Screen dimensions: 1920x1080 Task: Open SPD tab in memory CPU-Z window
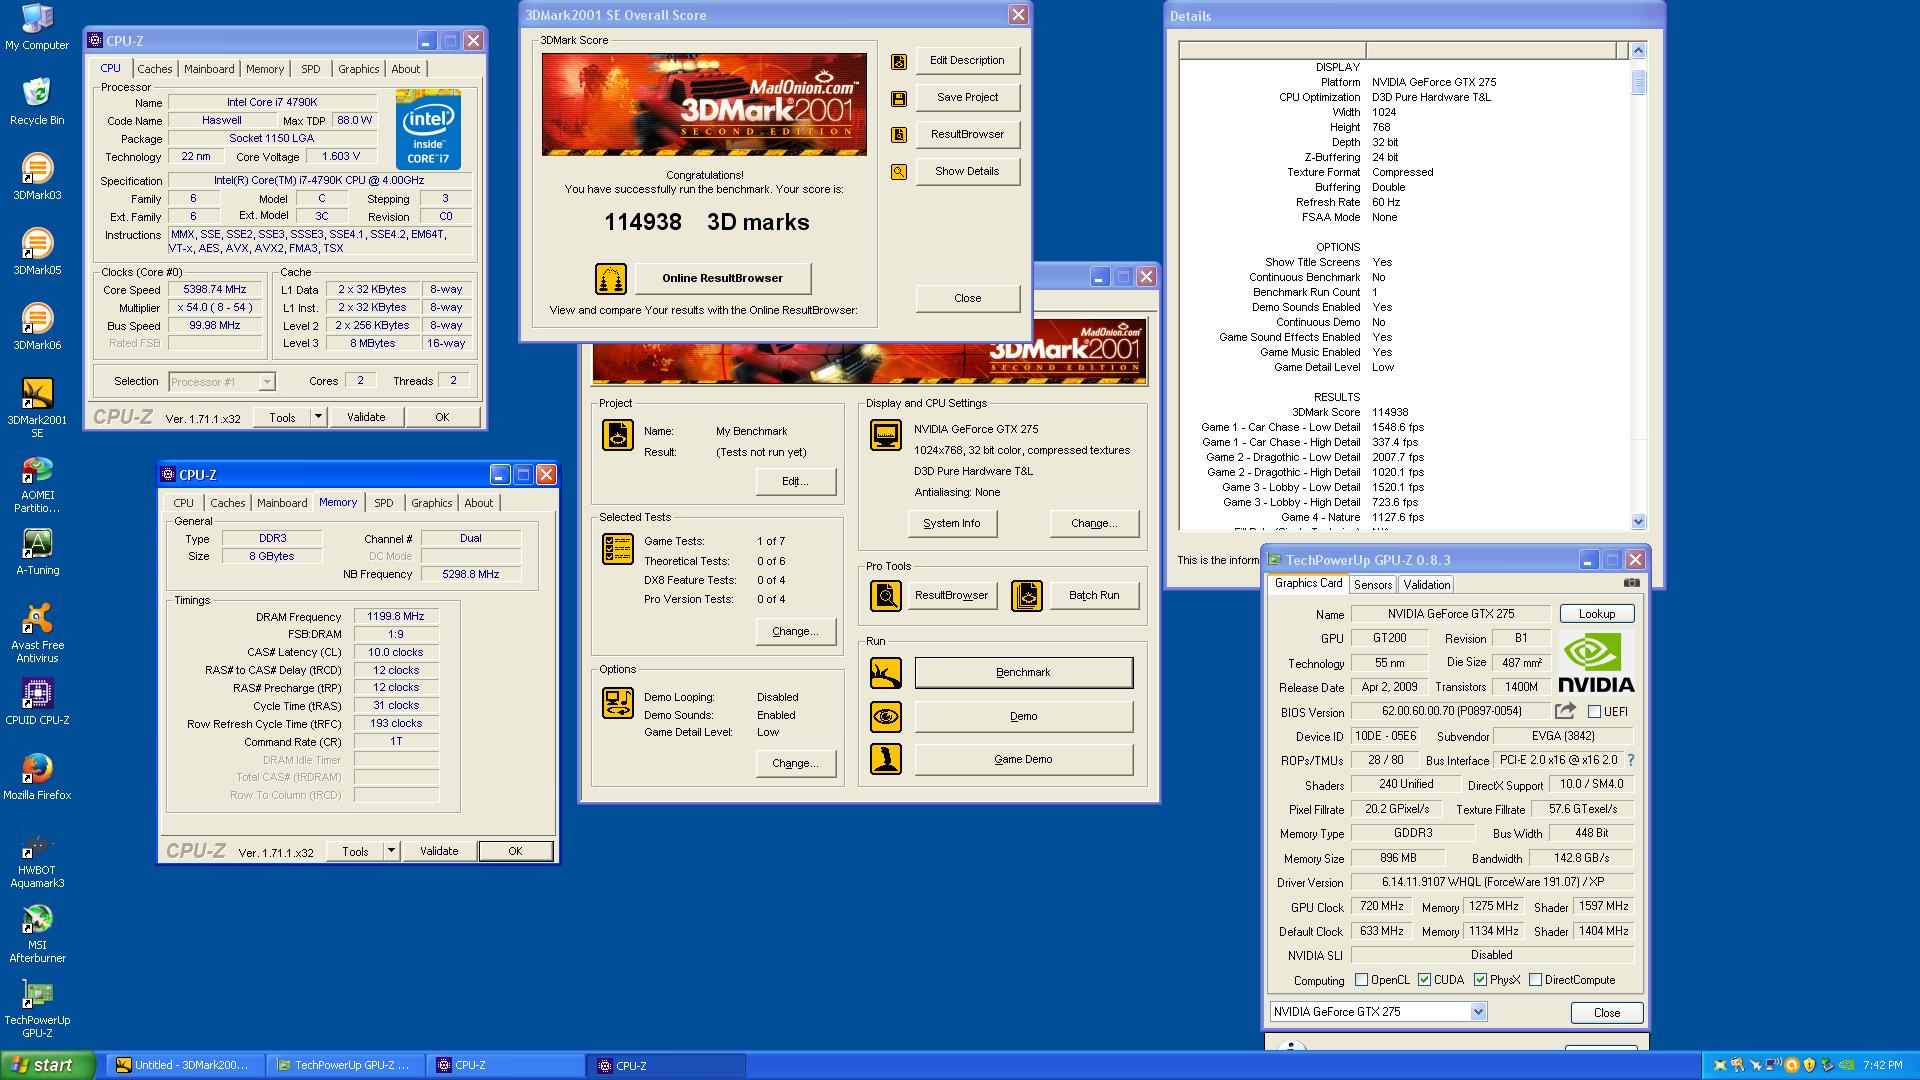(384, 503)
